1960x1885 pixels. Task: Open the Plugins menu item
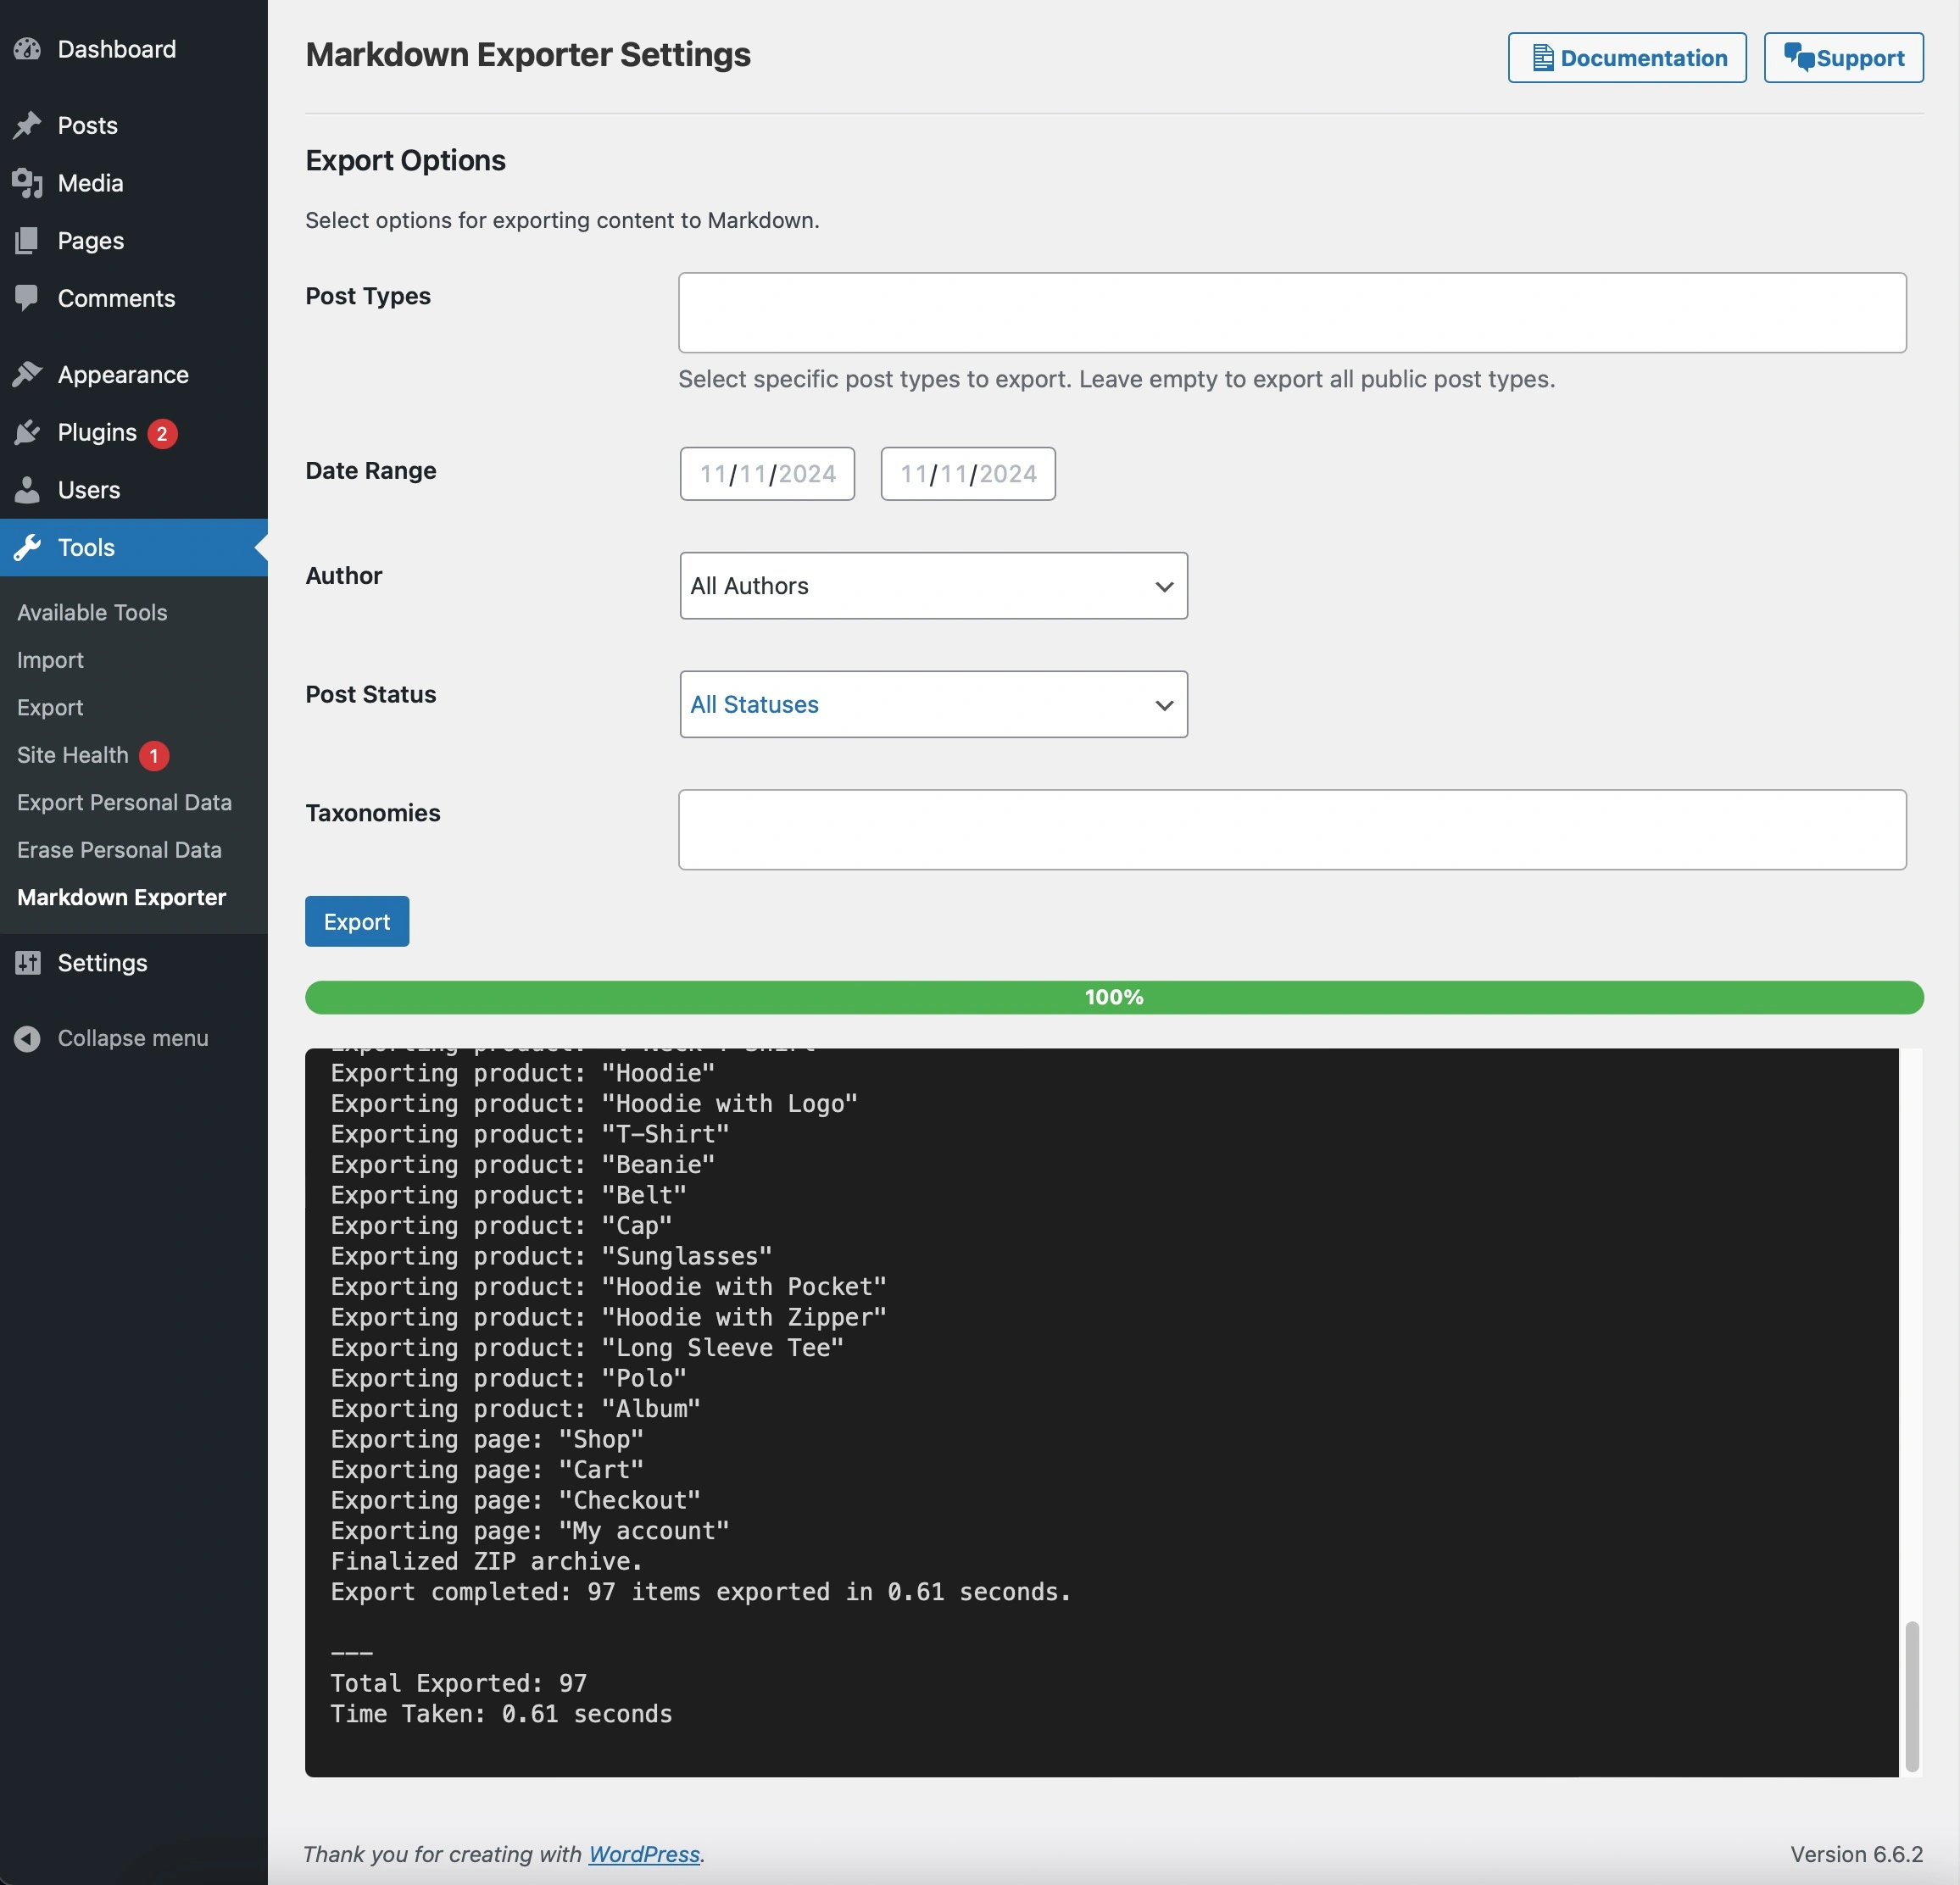tap(134, 432)
